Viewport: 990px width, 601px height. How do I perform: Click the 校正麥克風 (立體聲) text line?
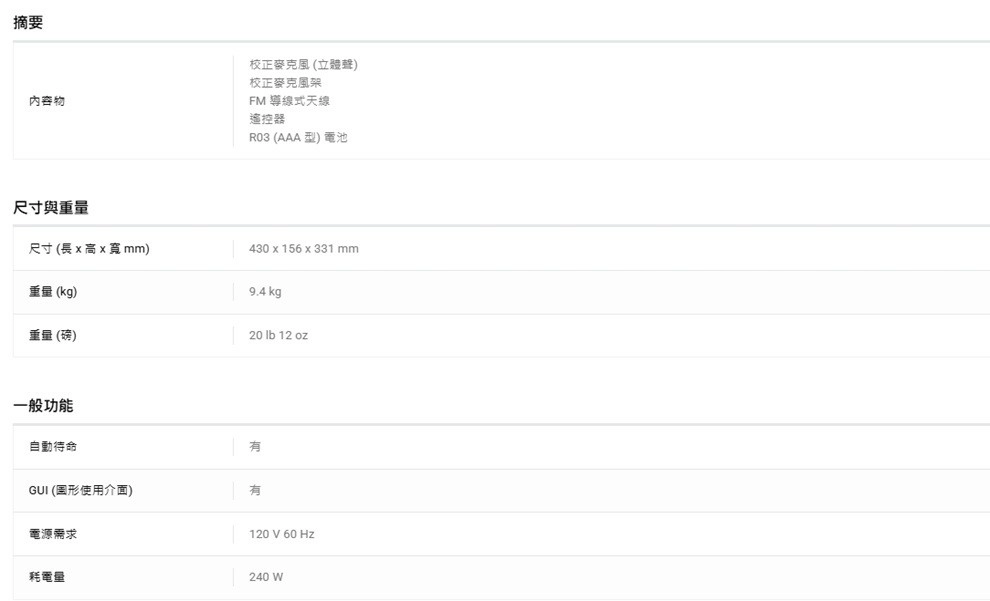click(x=303, y=65)
